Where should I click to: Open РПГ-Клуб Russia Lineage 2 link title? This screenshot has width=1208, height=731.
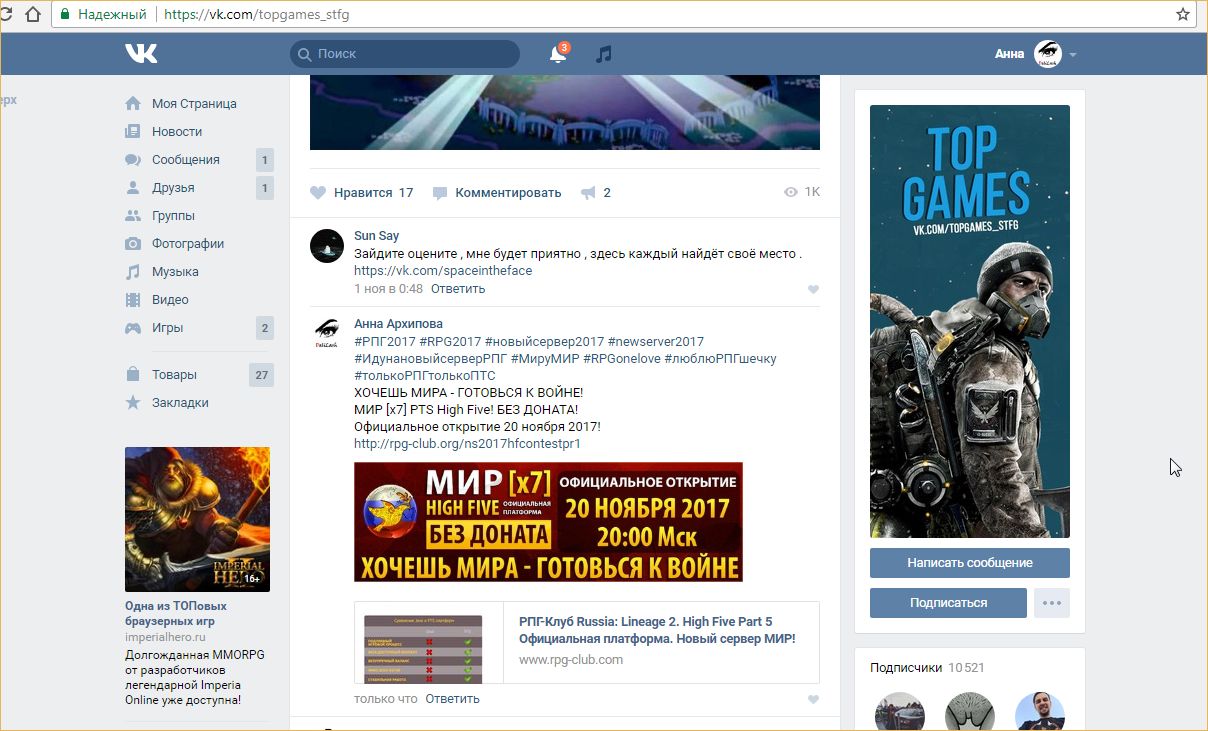pos(657,630)
